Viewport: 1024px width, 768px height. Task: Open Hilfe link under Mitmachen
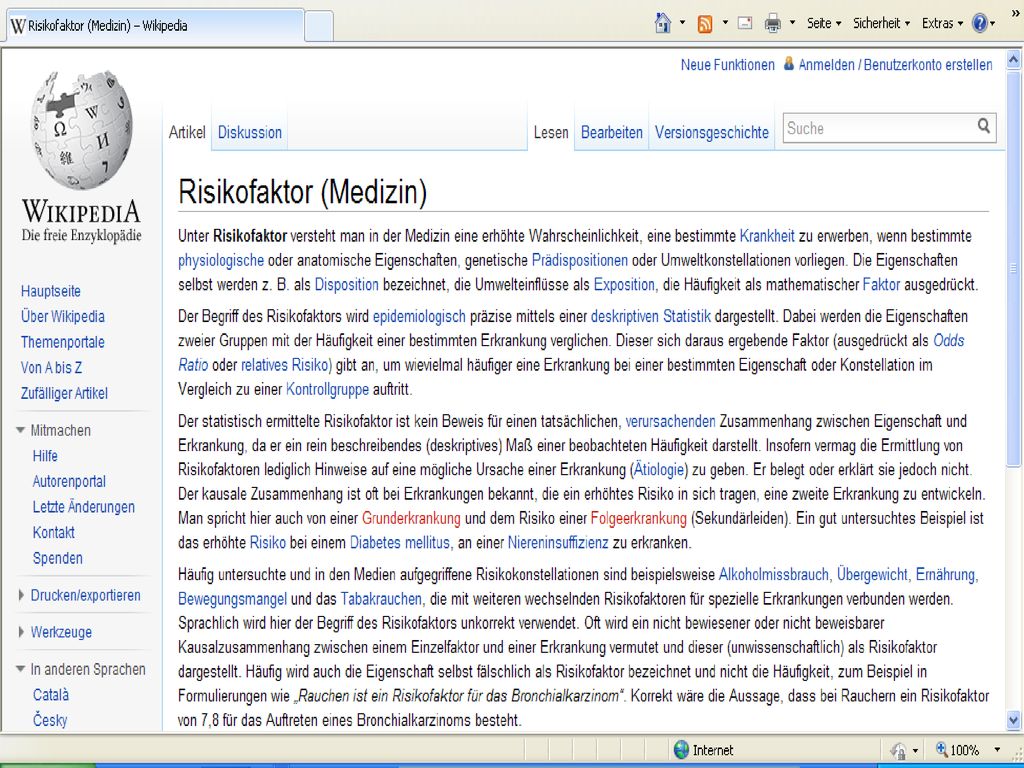pos(45,456)
